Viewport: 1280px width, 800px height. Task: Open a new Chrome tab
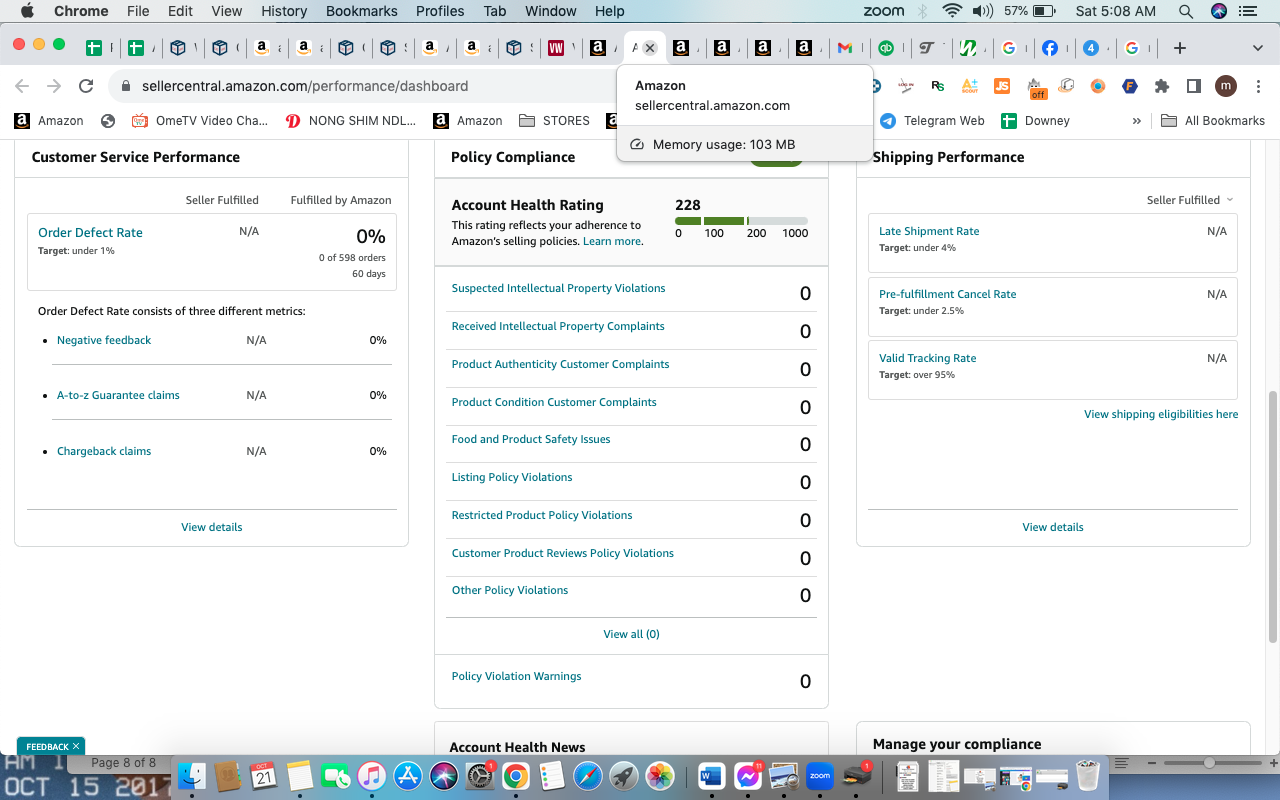point(1180,47)
